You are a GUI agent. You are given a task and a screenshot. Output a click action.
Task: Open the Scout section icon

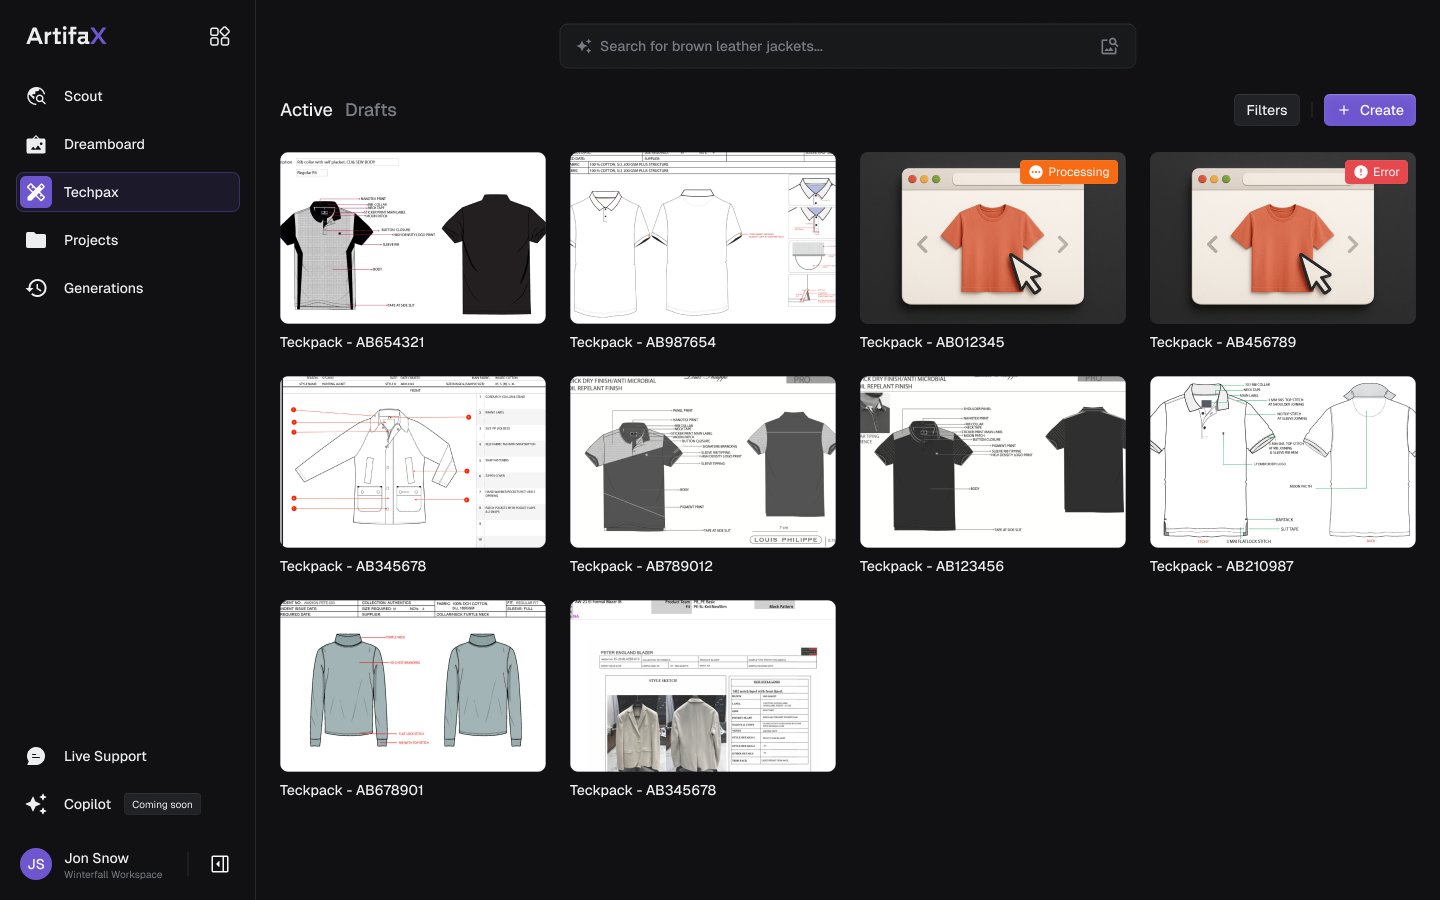(37, 96)
